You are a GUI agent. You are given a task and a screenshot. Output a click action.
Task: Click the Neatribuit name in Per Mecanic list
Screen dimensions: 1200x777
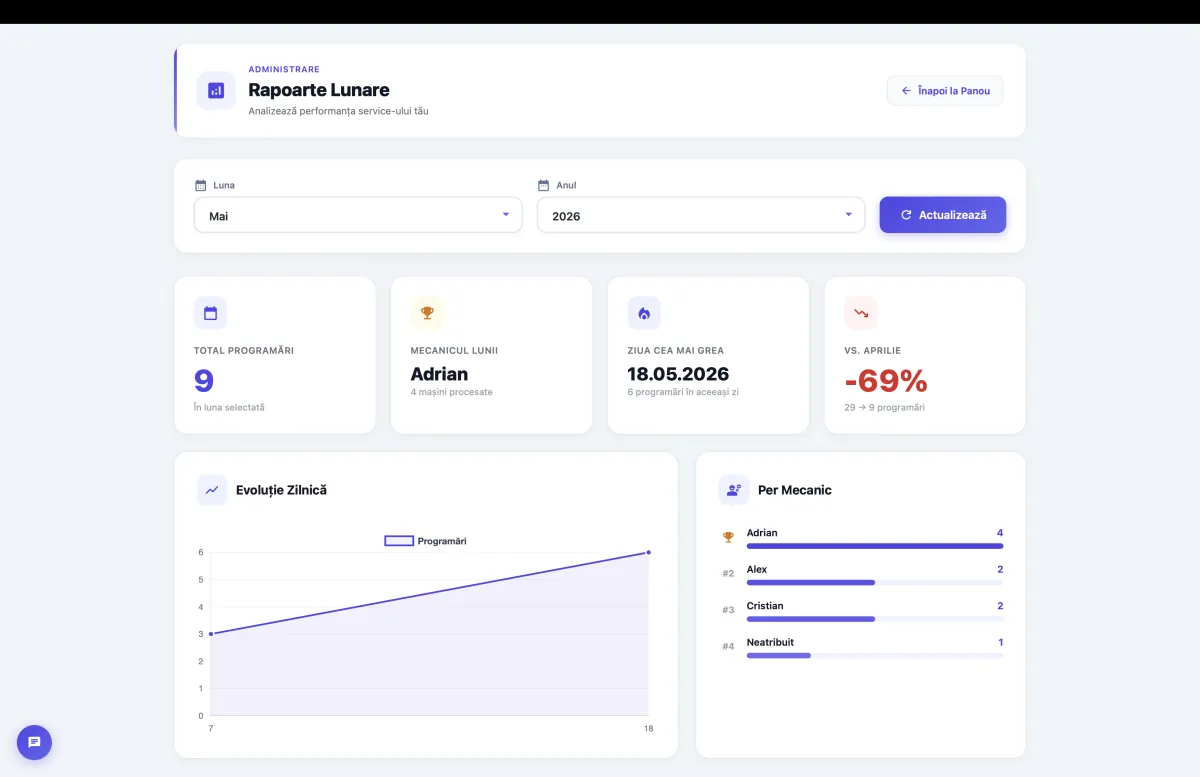pyautogui.click(x=770, y=642)
